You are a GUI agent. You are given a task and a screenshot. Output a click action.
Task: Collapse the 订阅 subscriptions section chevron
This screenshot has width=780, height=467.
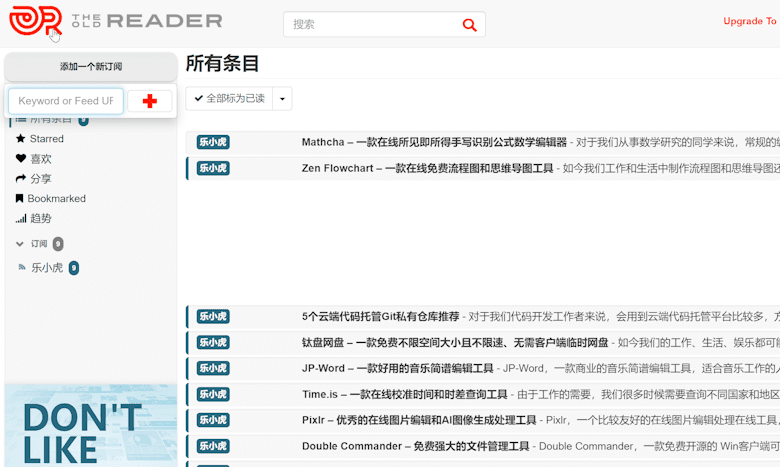coord(20,244)
